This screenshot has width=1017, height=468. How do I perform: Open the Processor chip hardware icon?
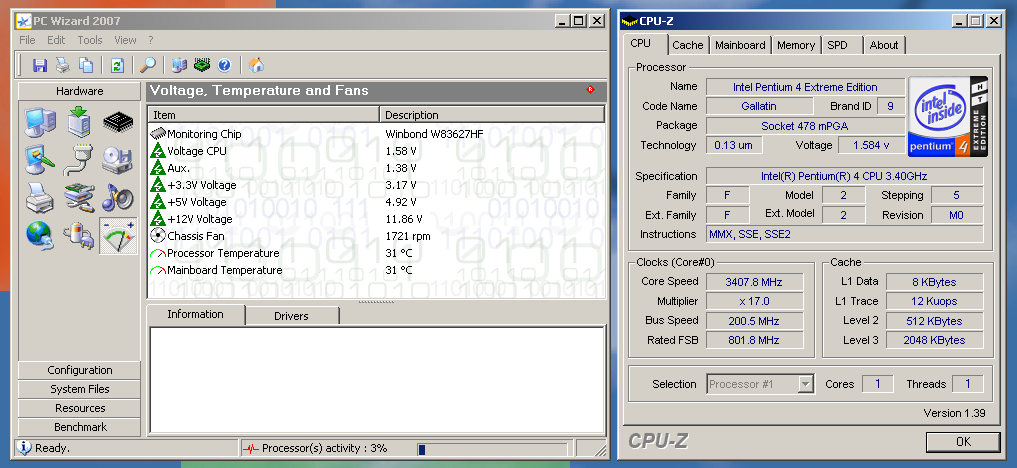(118, 123)
